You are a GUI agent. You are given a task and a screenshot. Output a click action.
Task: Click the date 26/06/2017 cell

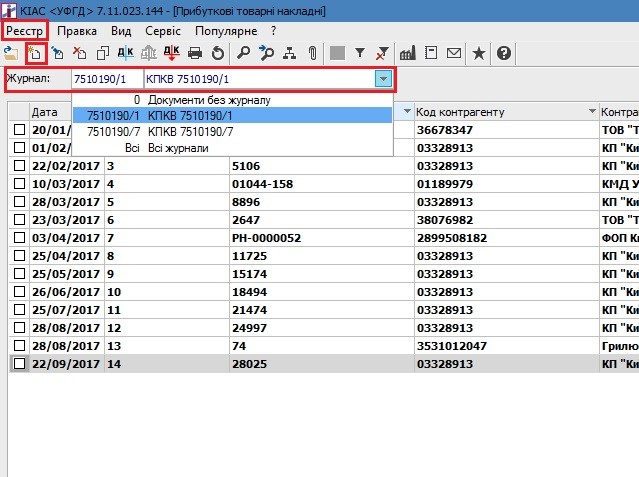[66, 292]
